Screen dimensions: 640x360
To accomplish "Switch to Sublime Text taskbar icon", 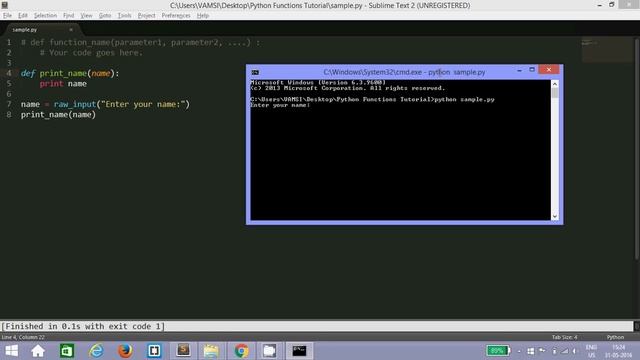I will pyautogui.click(x=183, y=351).
